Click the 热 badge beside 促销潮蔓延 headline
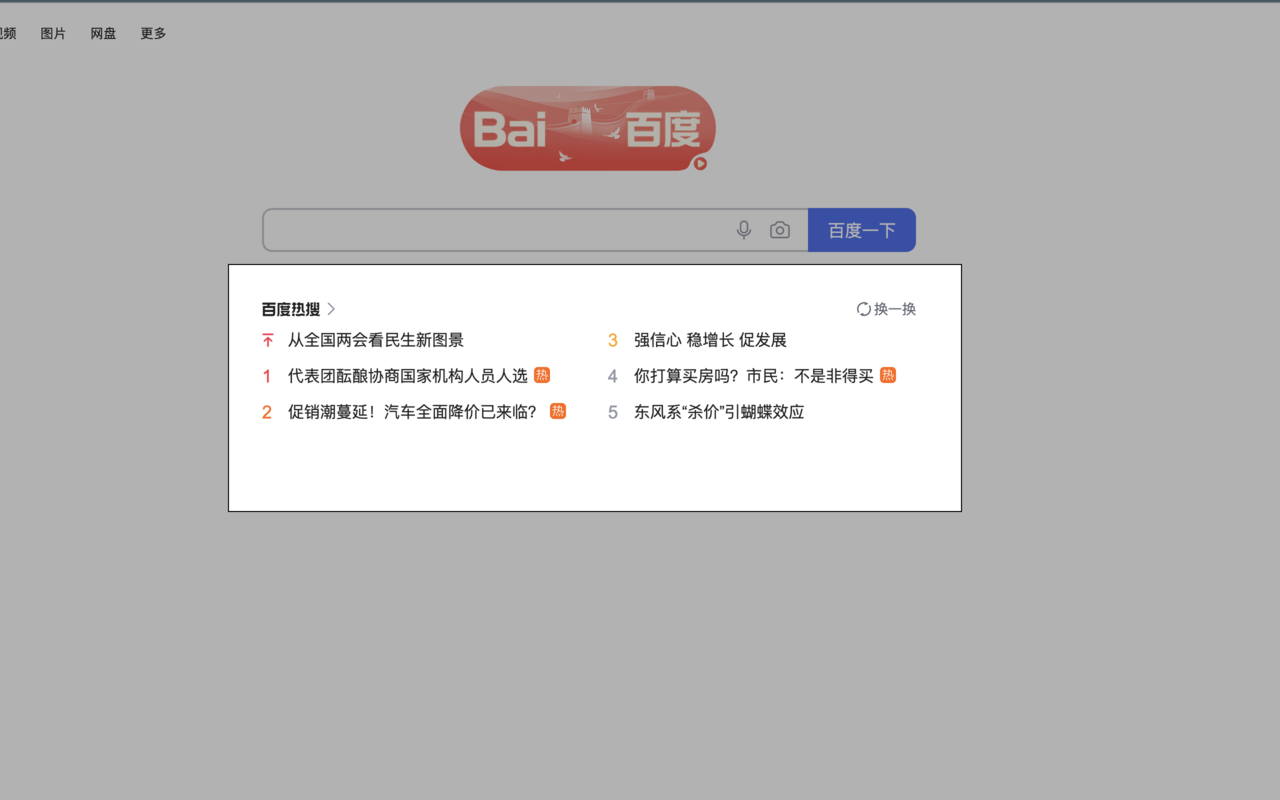 coord(558,411)
